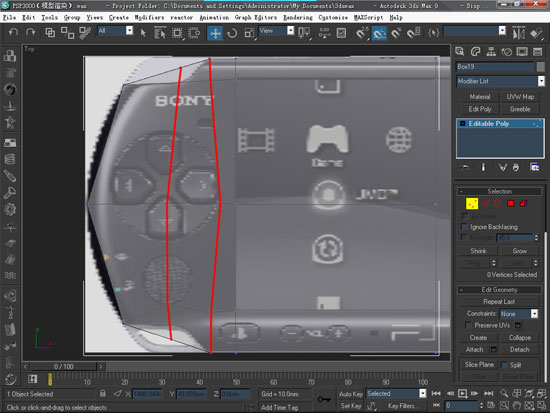Open the MAXScript menu

[368, 18]
